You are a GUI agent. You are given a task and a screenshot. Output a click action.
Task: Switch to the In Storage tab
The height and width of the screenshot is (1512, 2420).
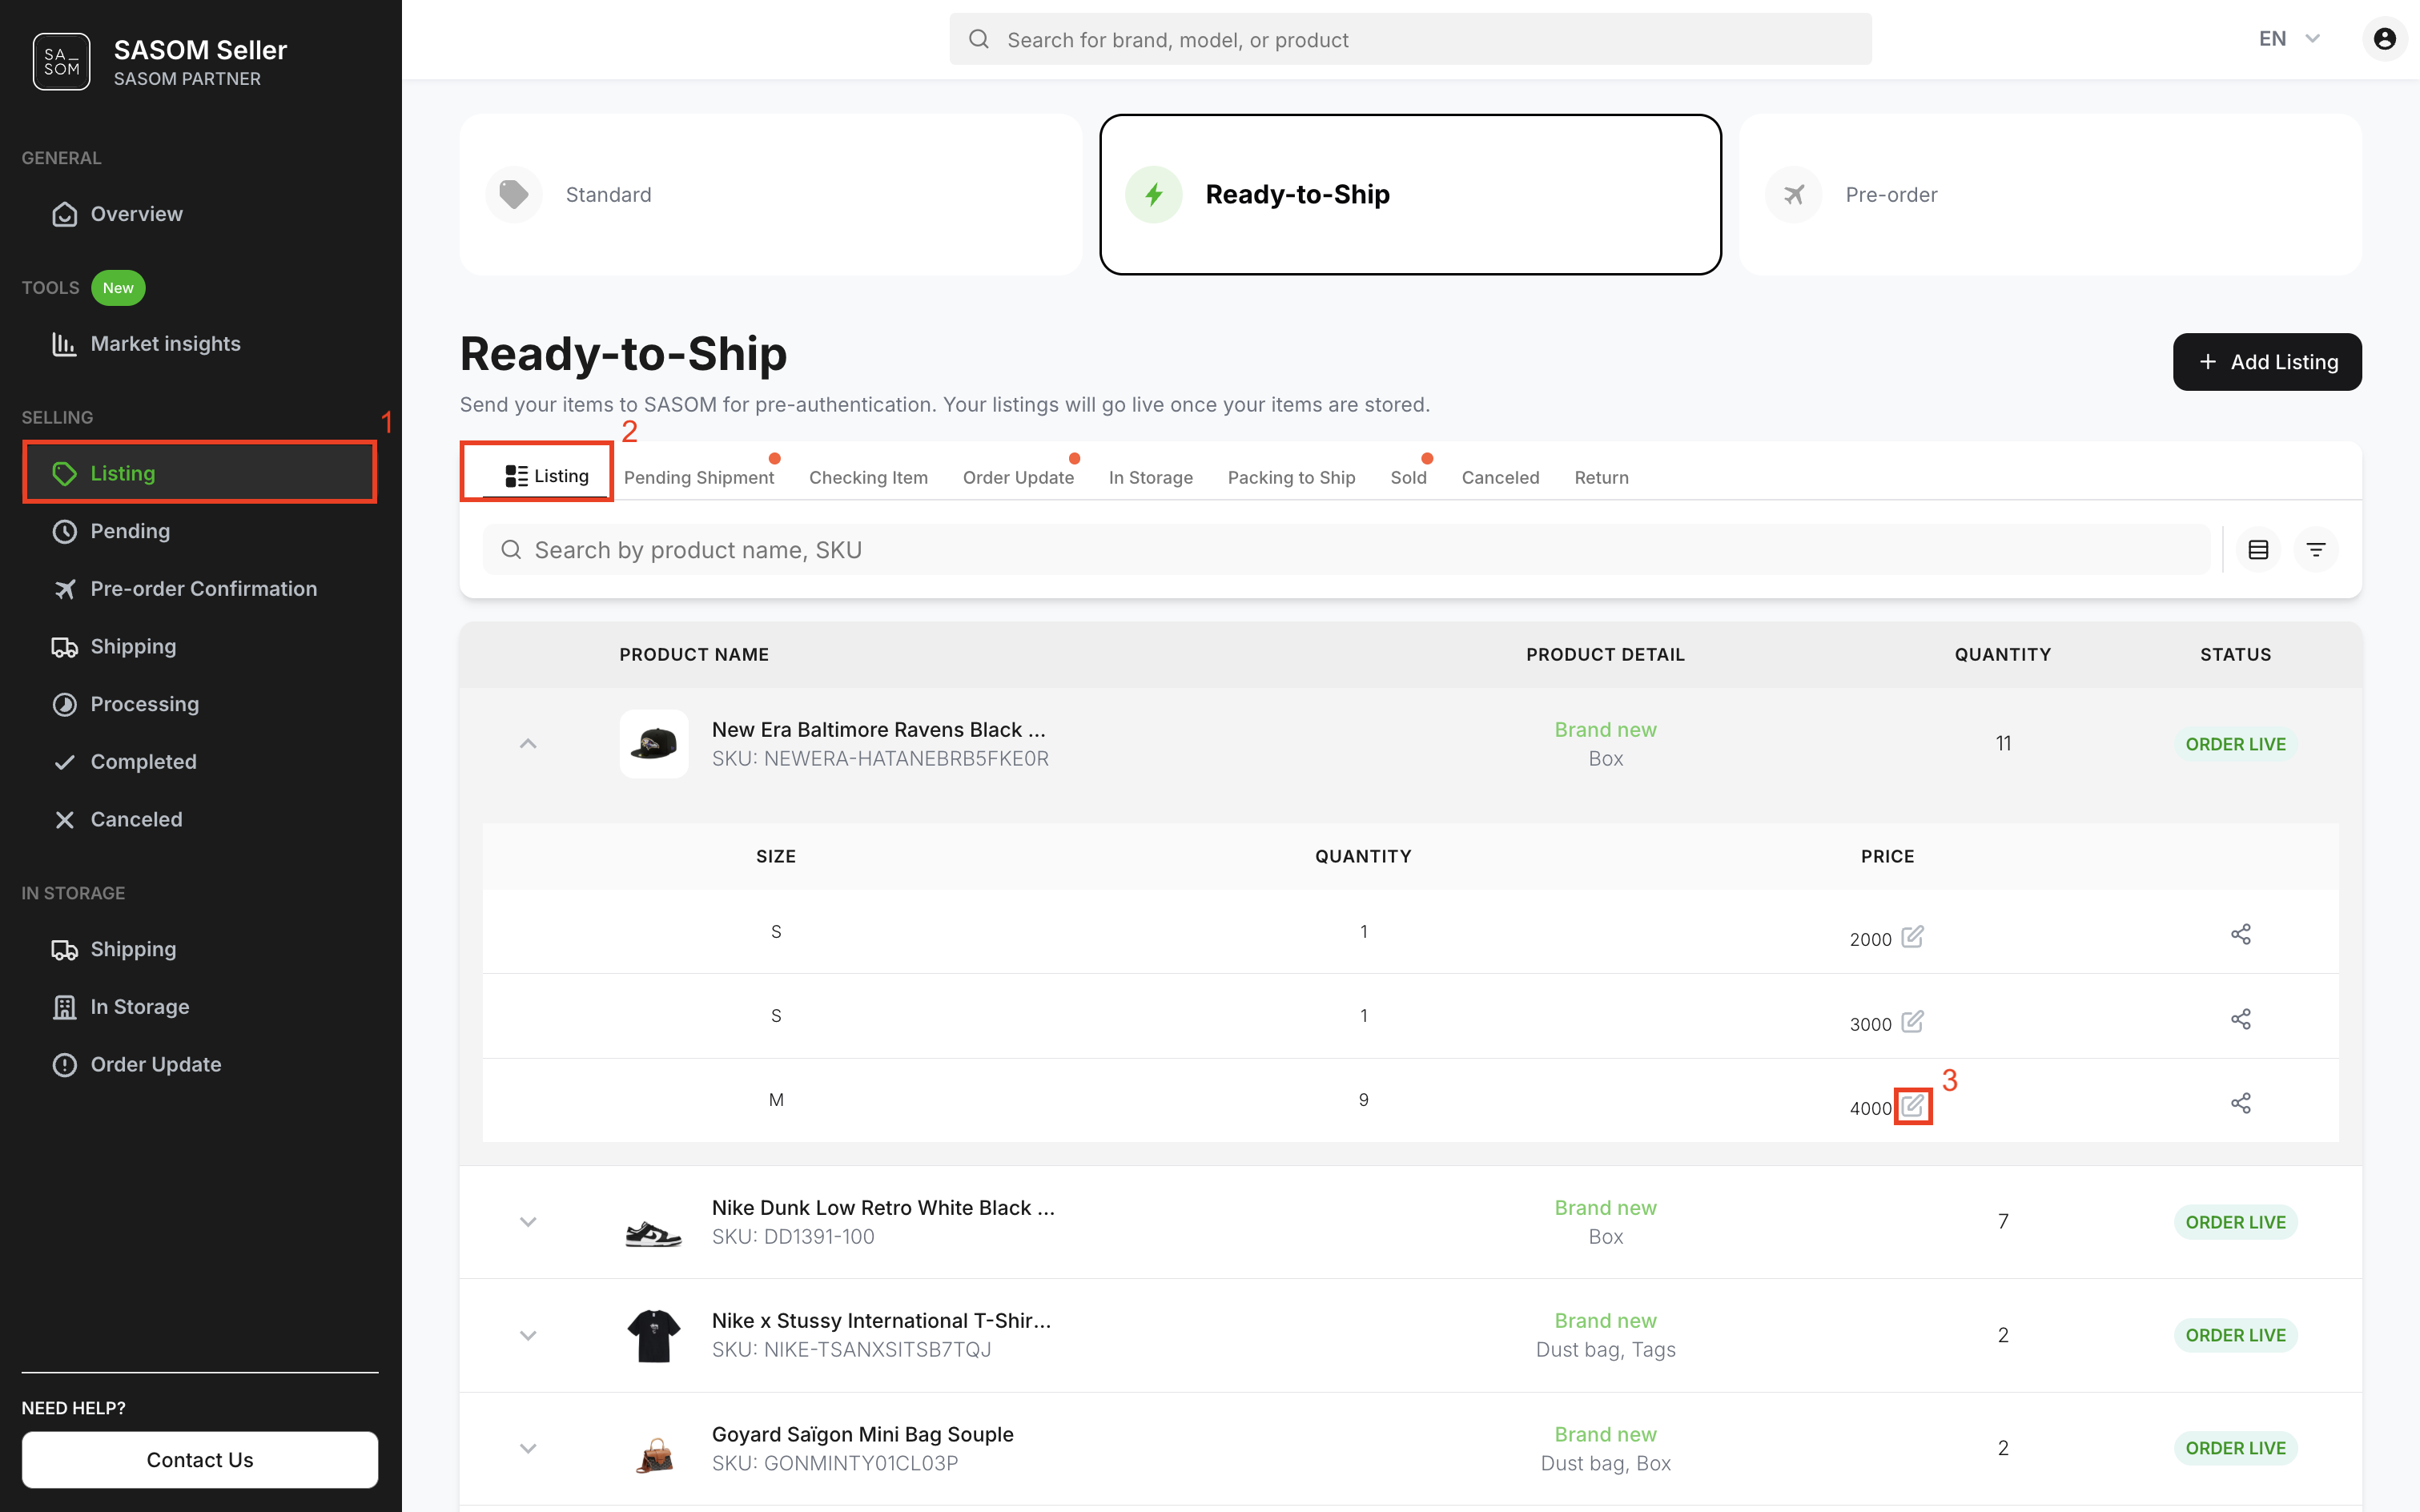tap(1150, 477)
